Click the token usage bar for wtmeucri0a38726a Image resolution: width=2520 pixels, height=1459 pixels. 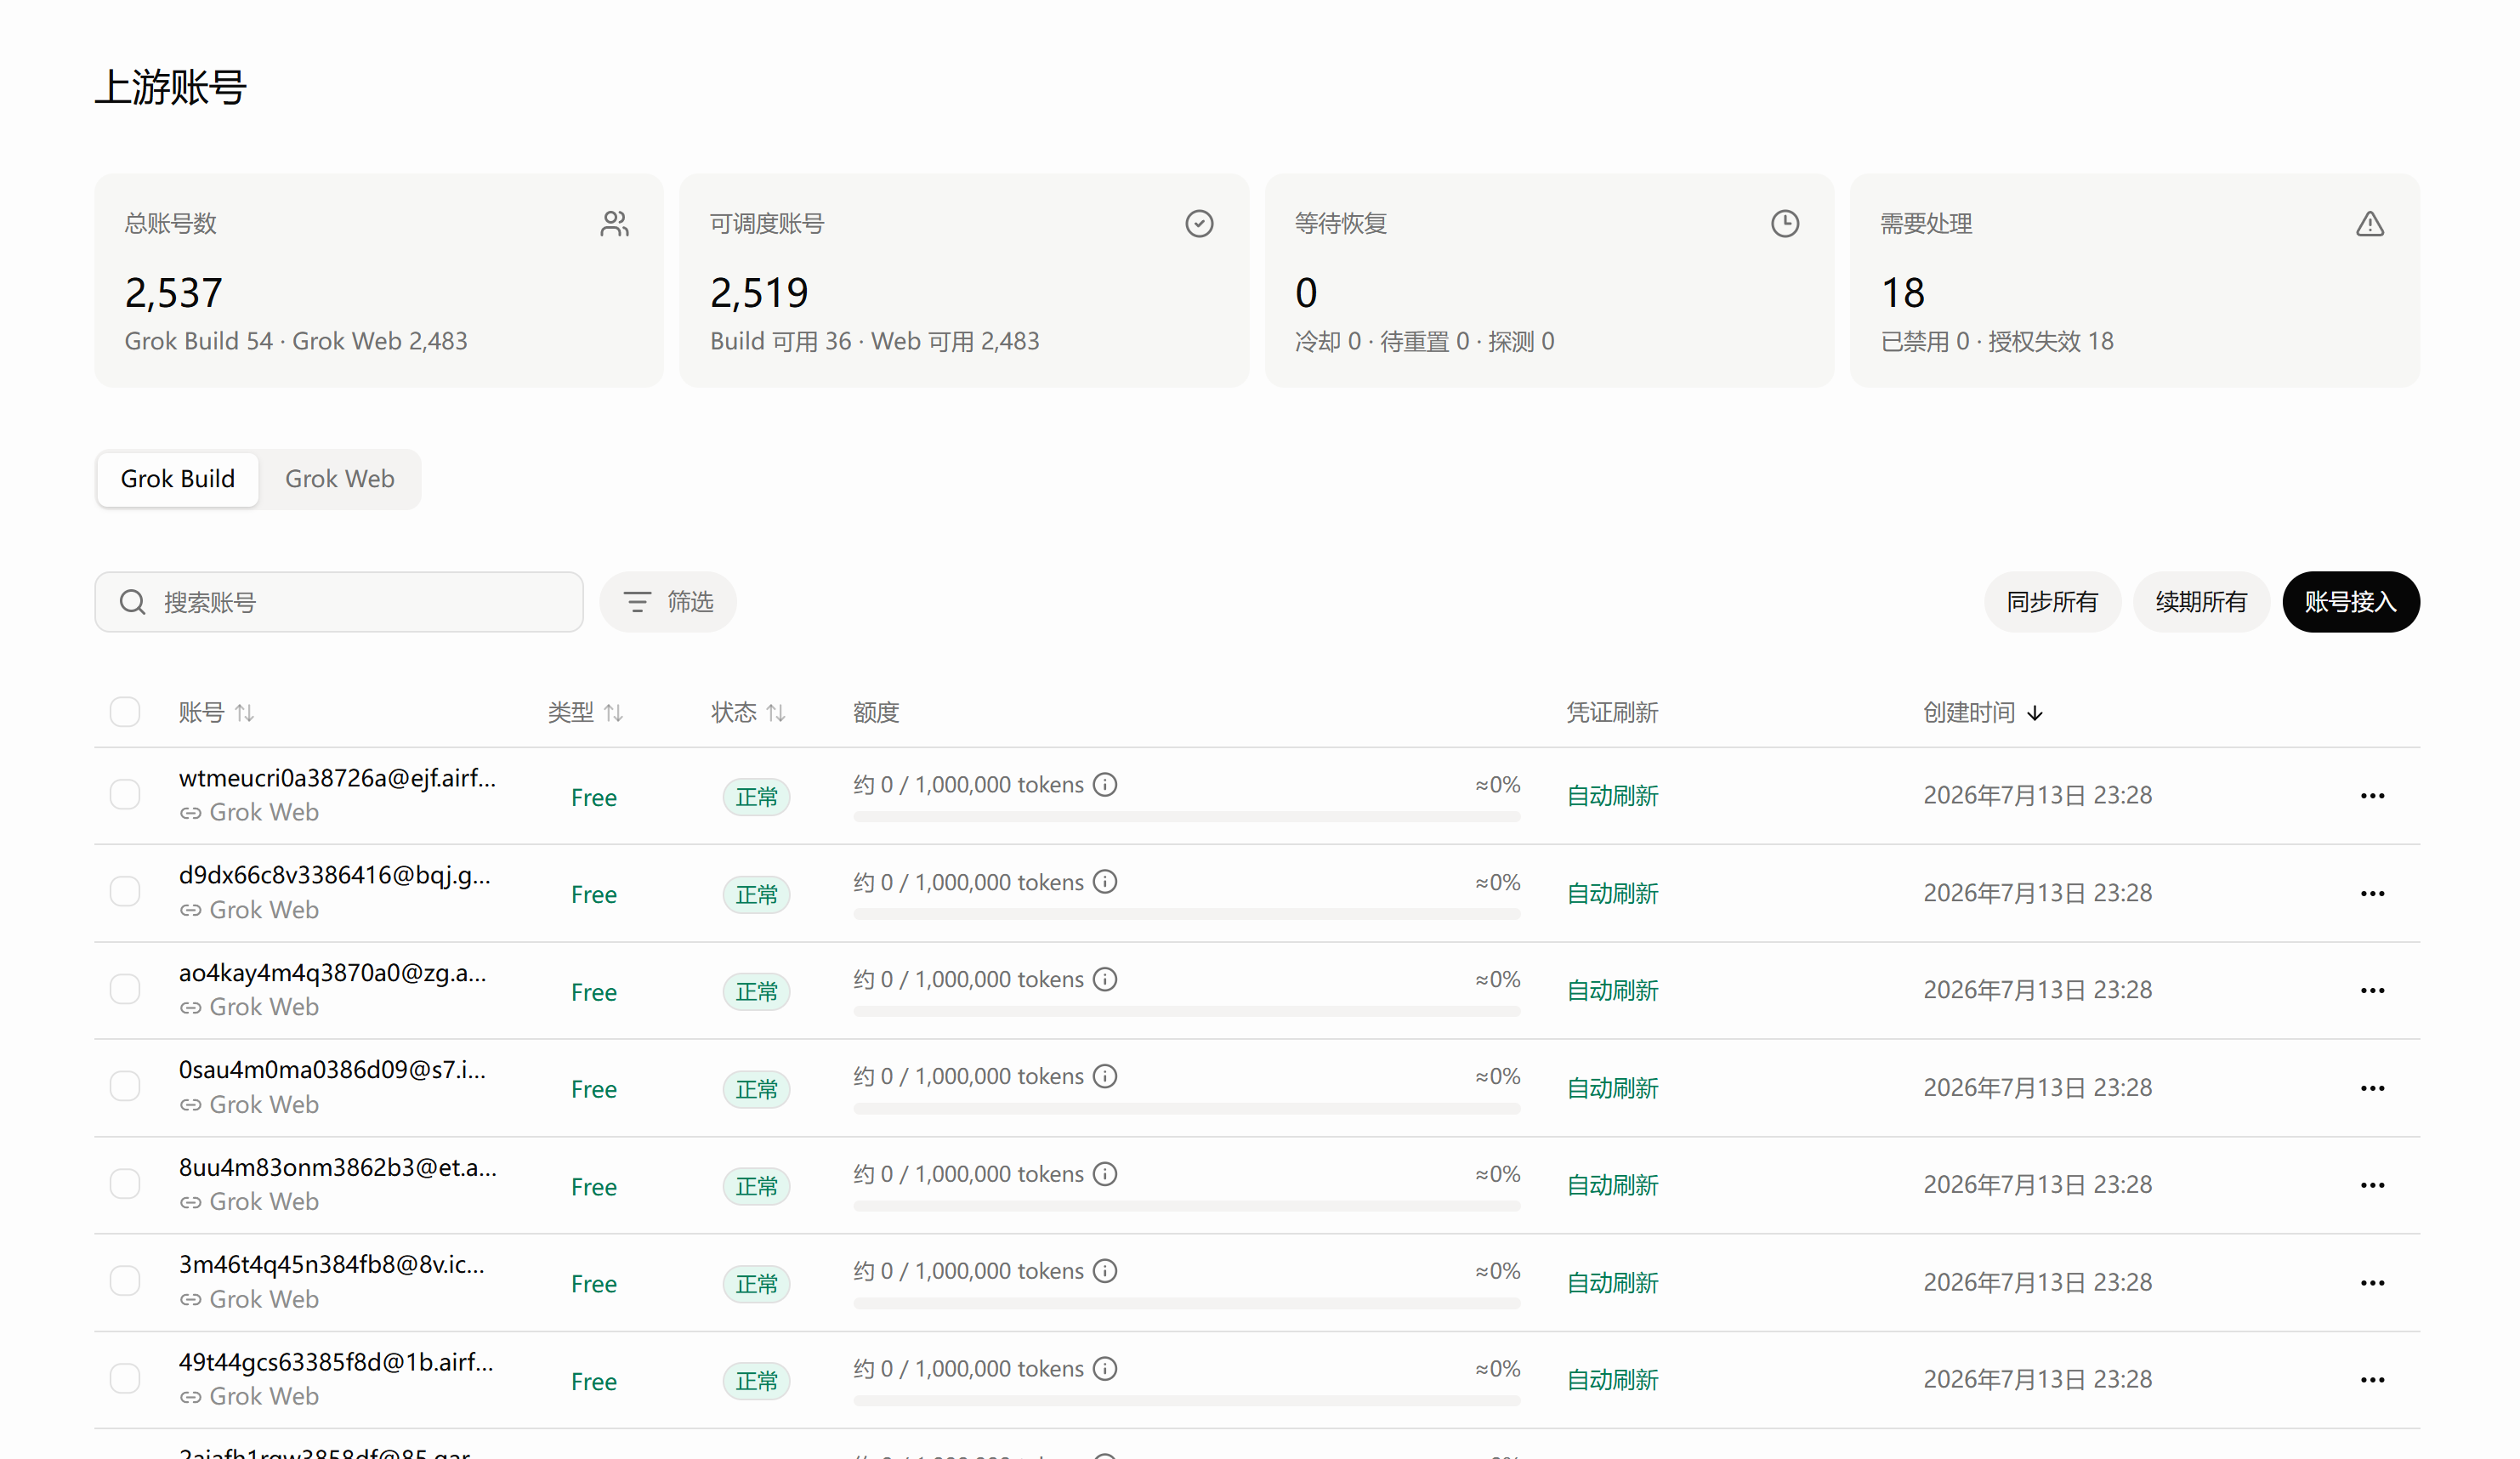[1187, 817]
